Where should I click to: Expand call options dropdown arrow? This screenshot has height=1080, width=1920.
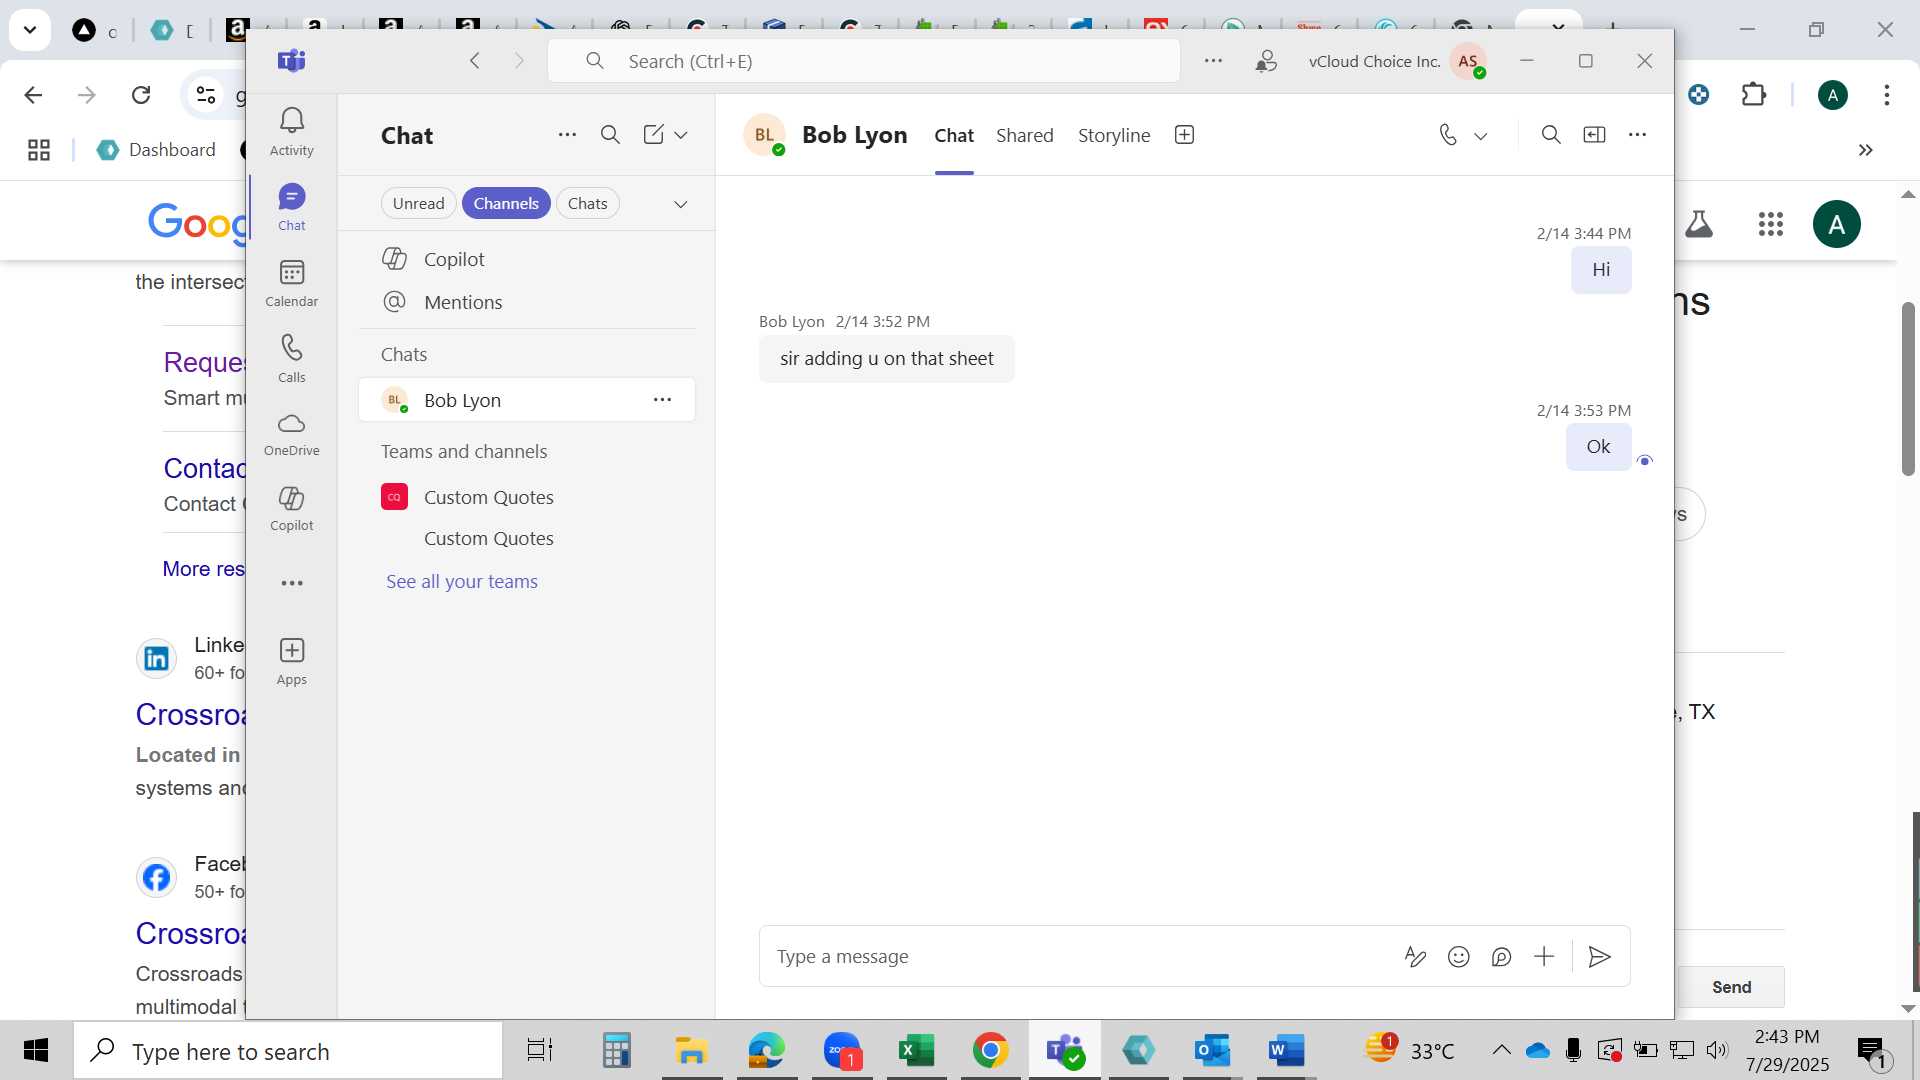(1481, 136)
